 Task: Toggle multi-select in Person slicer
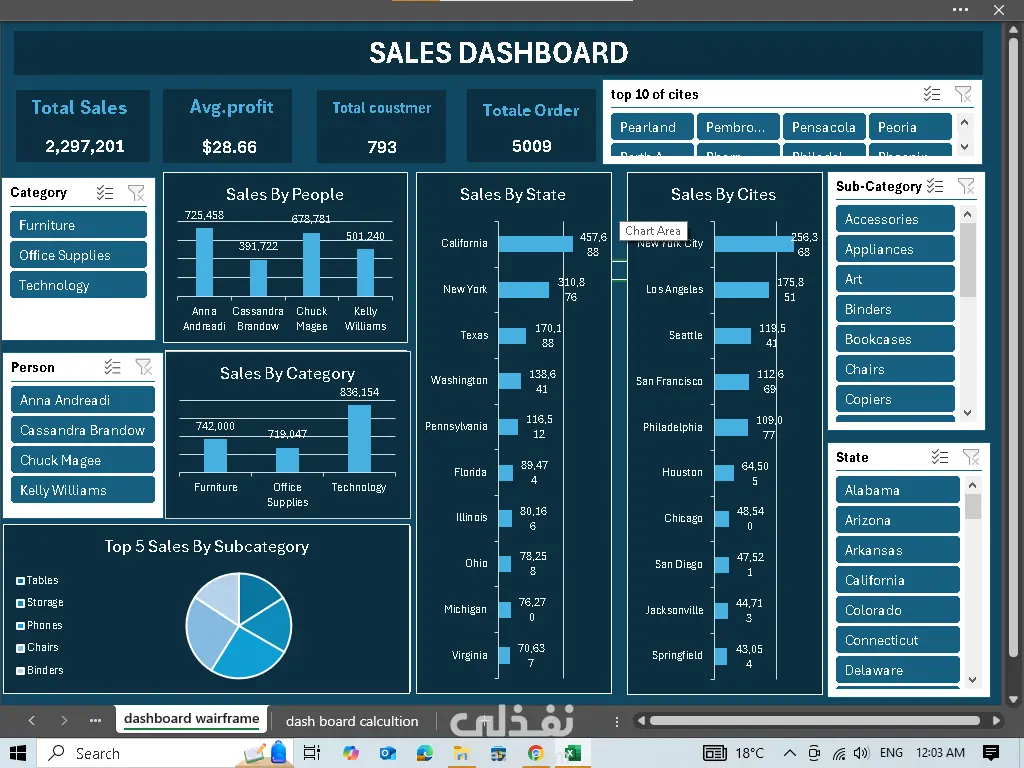(x=112, y=367)
